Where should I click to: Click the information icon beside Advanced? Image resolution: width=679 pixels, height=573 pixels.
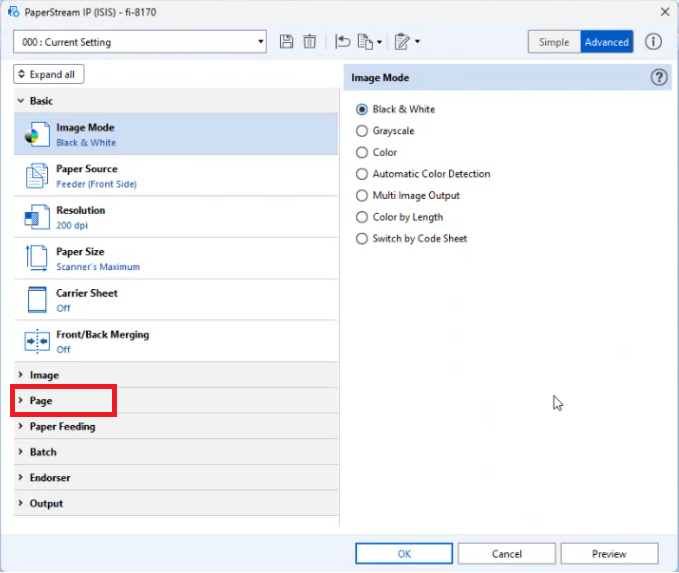tap(653, 42)
